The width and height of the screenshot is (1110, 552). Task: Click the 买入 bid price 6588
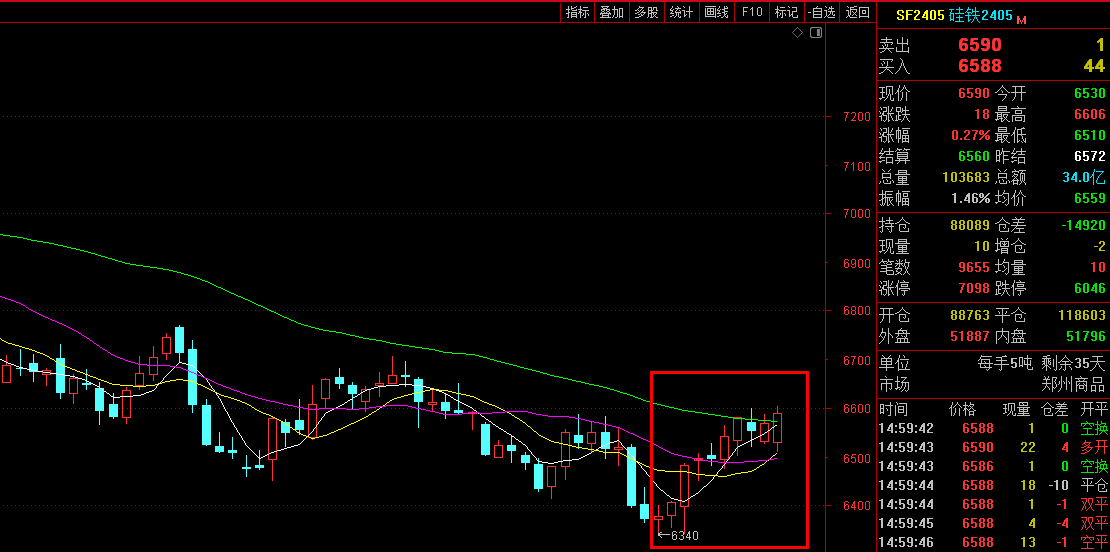[x=979, y=66]
